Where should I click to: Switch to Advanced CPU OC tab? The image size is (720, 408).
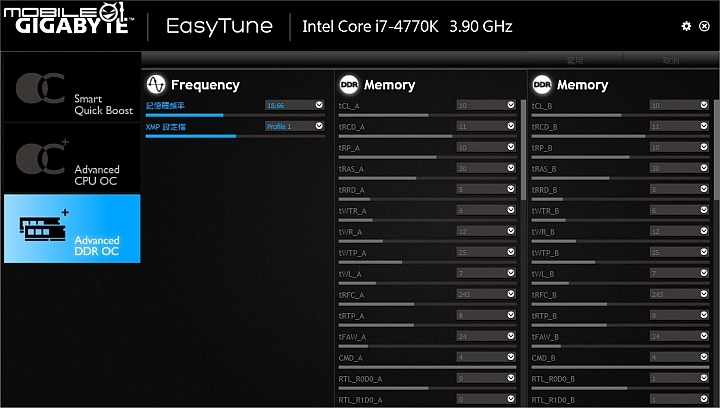pyautogui.click(x=72, y=158)
